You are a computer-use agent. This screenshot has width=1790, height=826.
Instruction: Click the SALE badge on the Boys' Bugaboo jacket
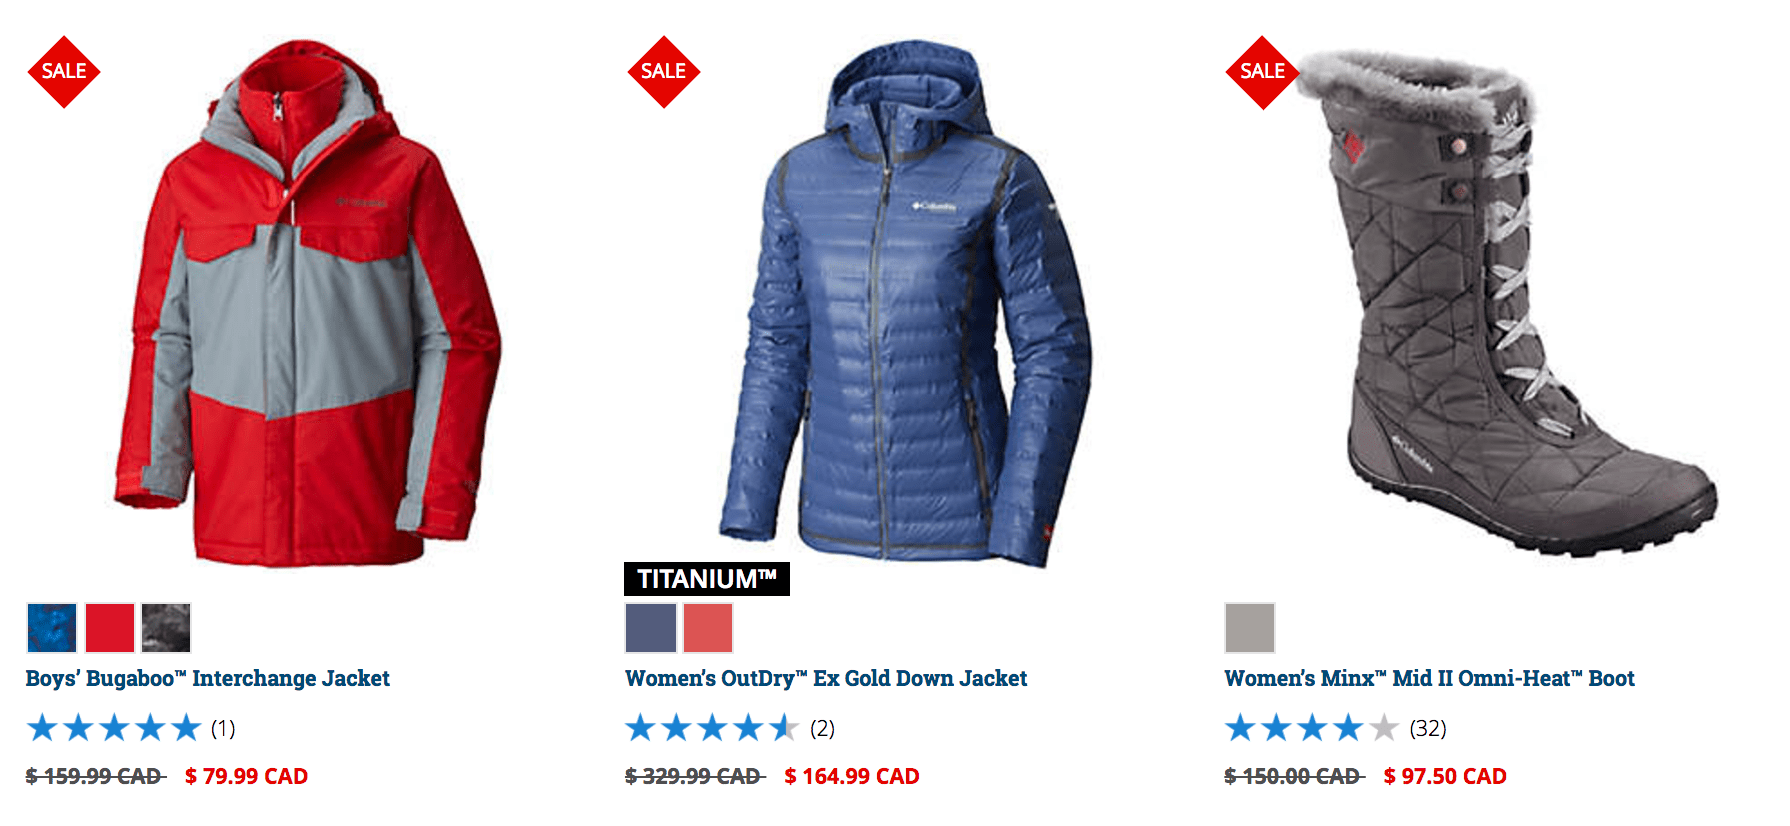64,72
